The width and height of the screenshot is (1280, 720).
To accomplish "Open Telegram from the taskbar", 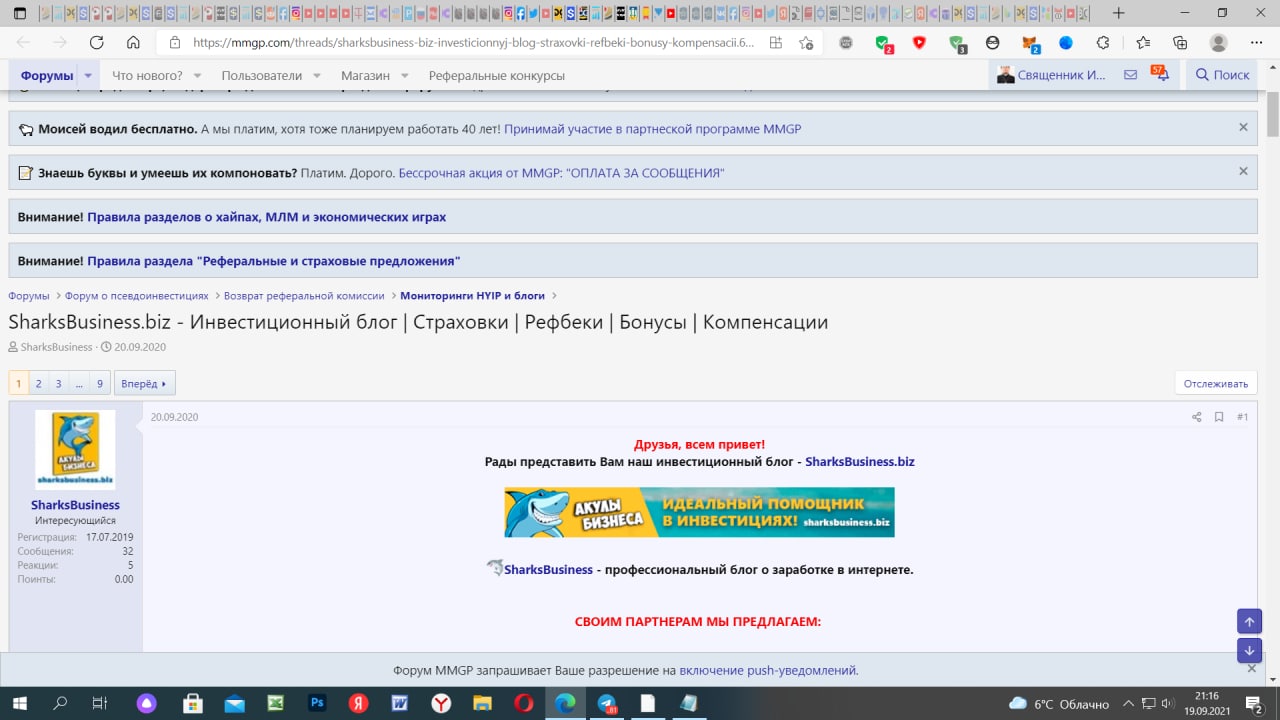I will pos(606,703).
